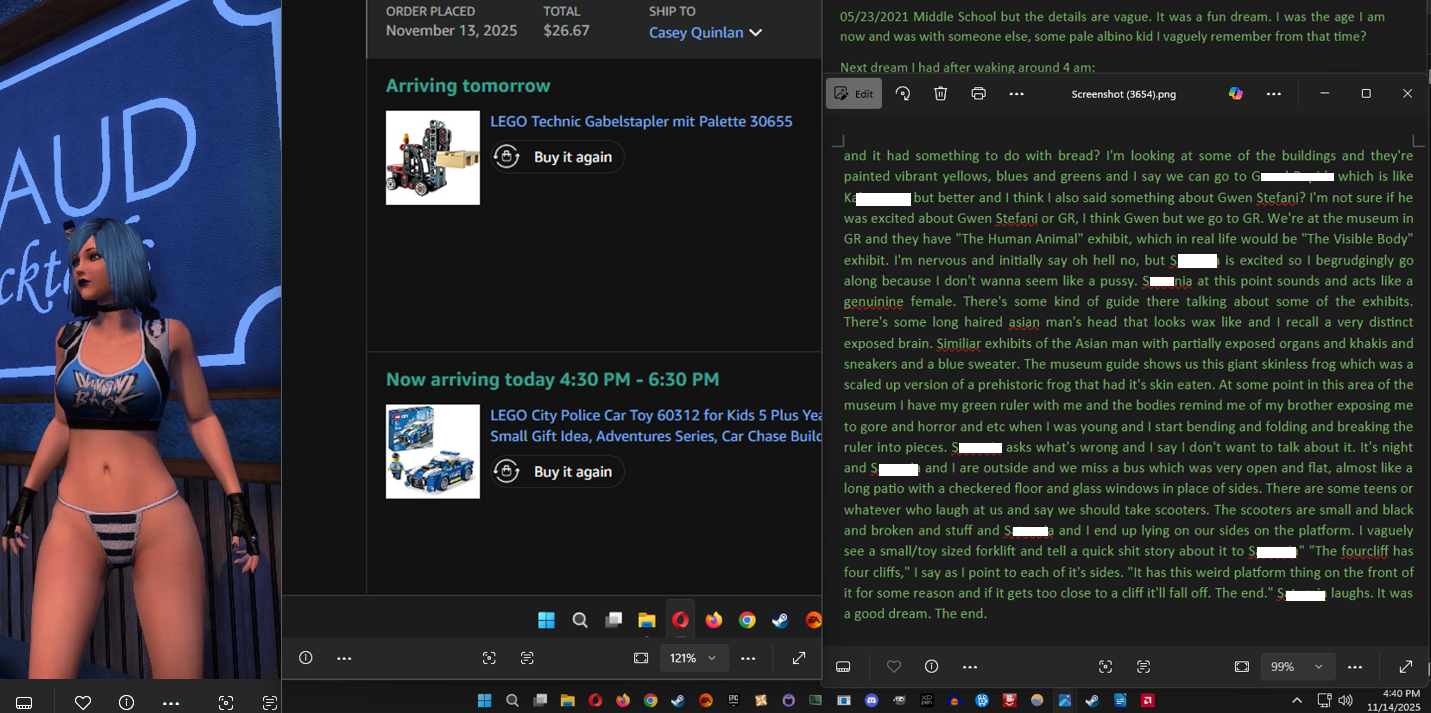Image resolution: width=1431 pixels, height=713 pixels.
Task: Click the LEGO forklift product thumbnail
Action: [433, 158]
